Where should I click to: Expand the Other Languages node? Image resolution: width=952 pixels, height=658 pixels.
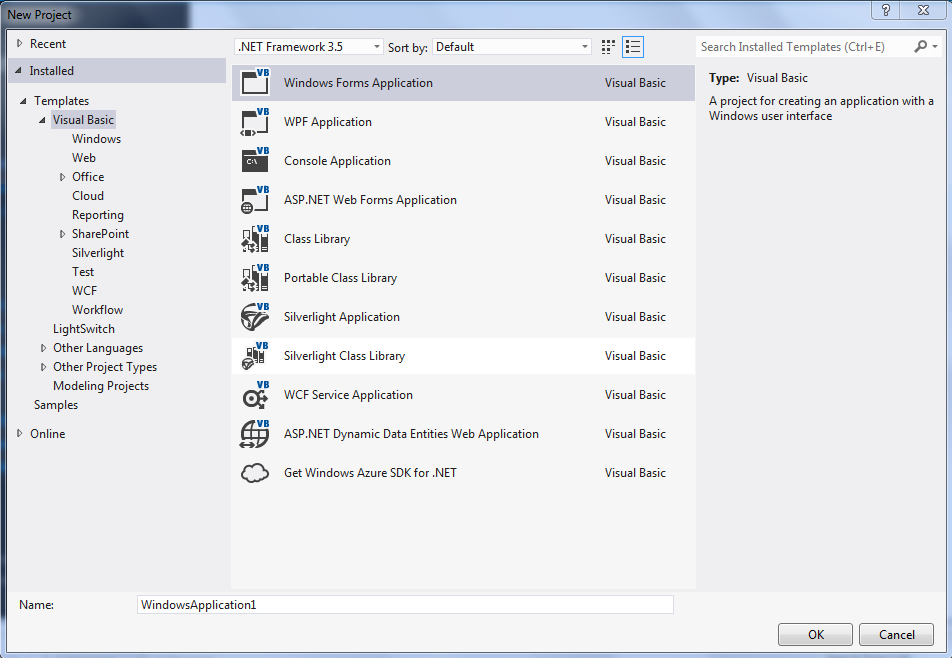pos(43,348)
